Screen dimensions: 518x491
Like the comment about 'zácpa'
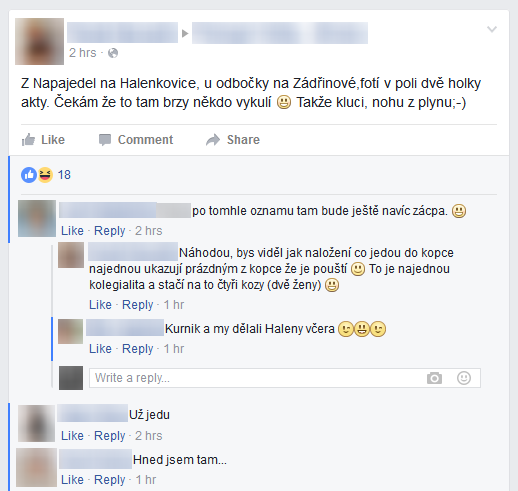pos(72,231)
